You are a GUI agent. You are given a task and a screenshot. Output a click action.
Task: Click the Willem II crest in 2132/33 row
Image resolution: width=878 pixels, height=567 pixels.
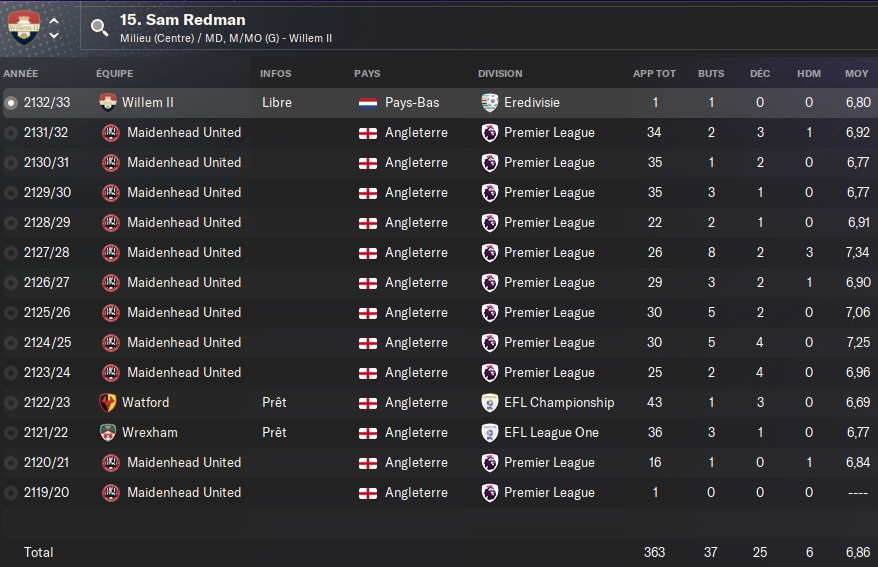pos(109,102)
